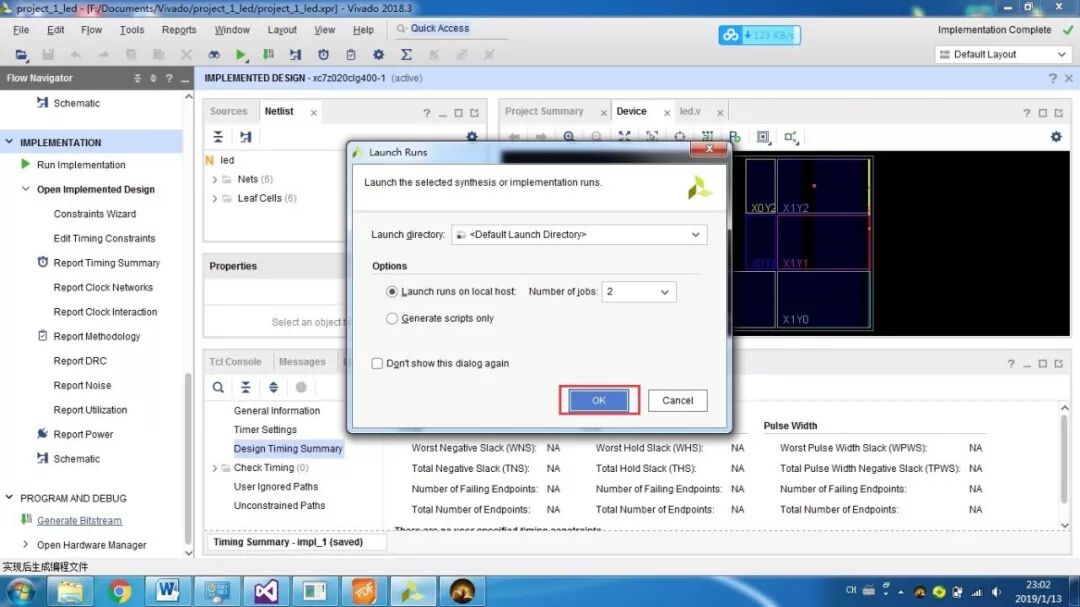Screen dimensions: 1080x607
Task: Click Report Utilization
Action: [x=90, y=410]
